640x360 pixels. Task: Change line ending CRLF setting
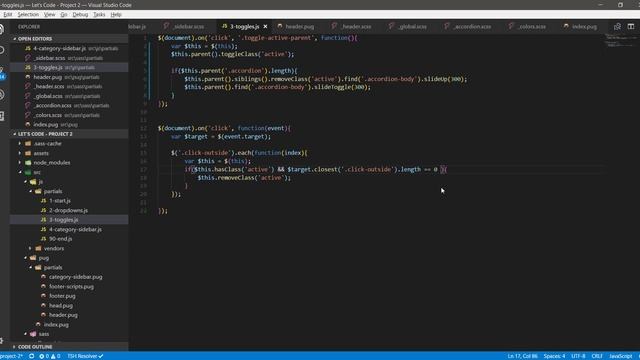[x=597, y=356]
